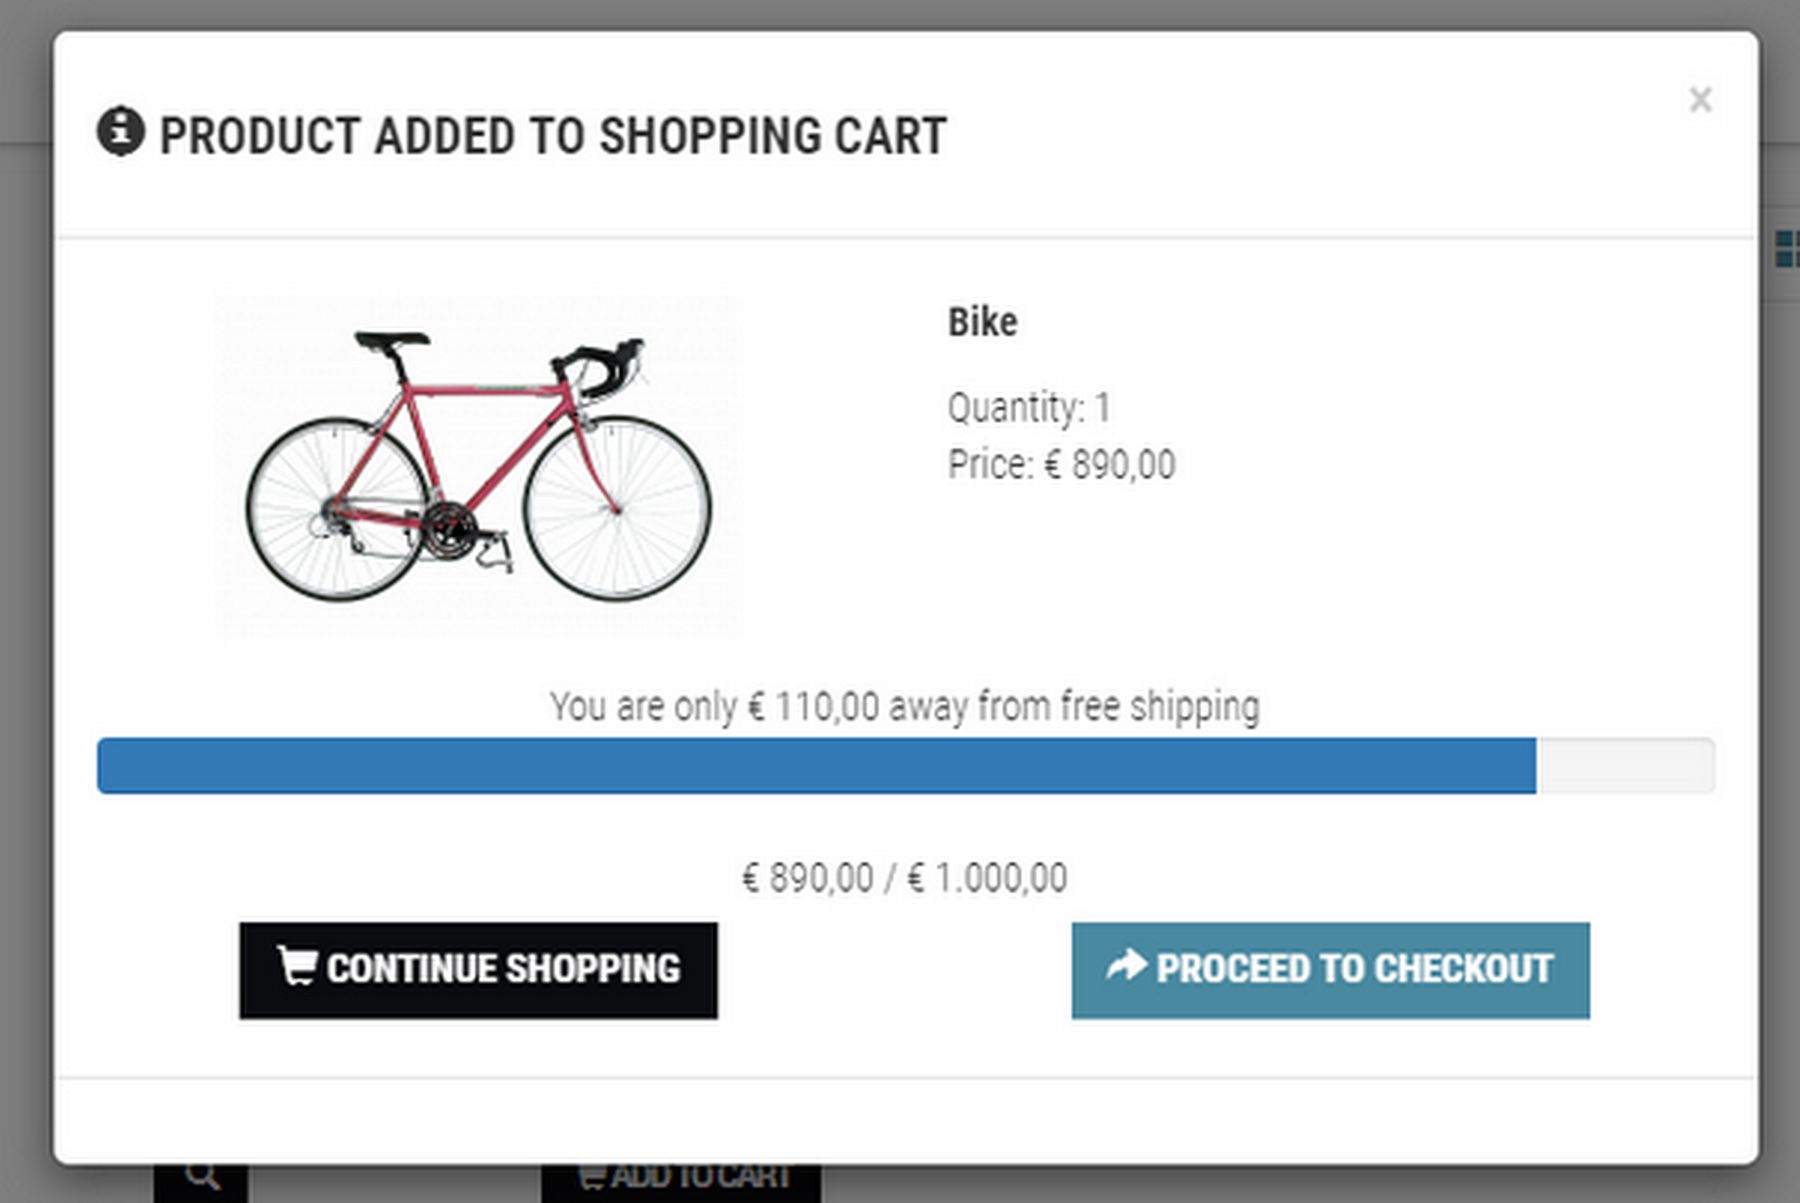The height and width of the screenshot is (1203, 1800).
Task: Click the magnifier icon below the dialog
Action: [201, 1178]
